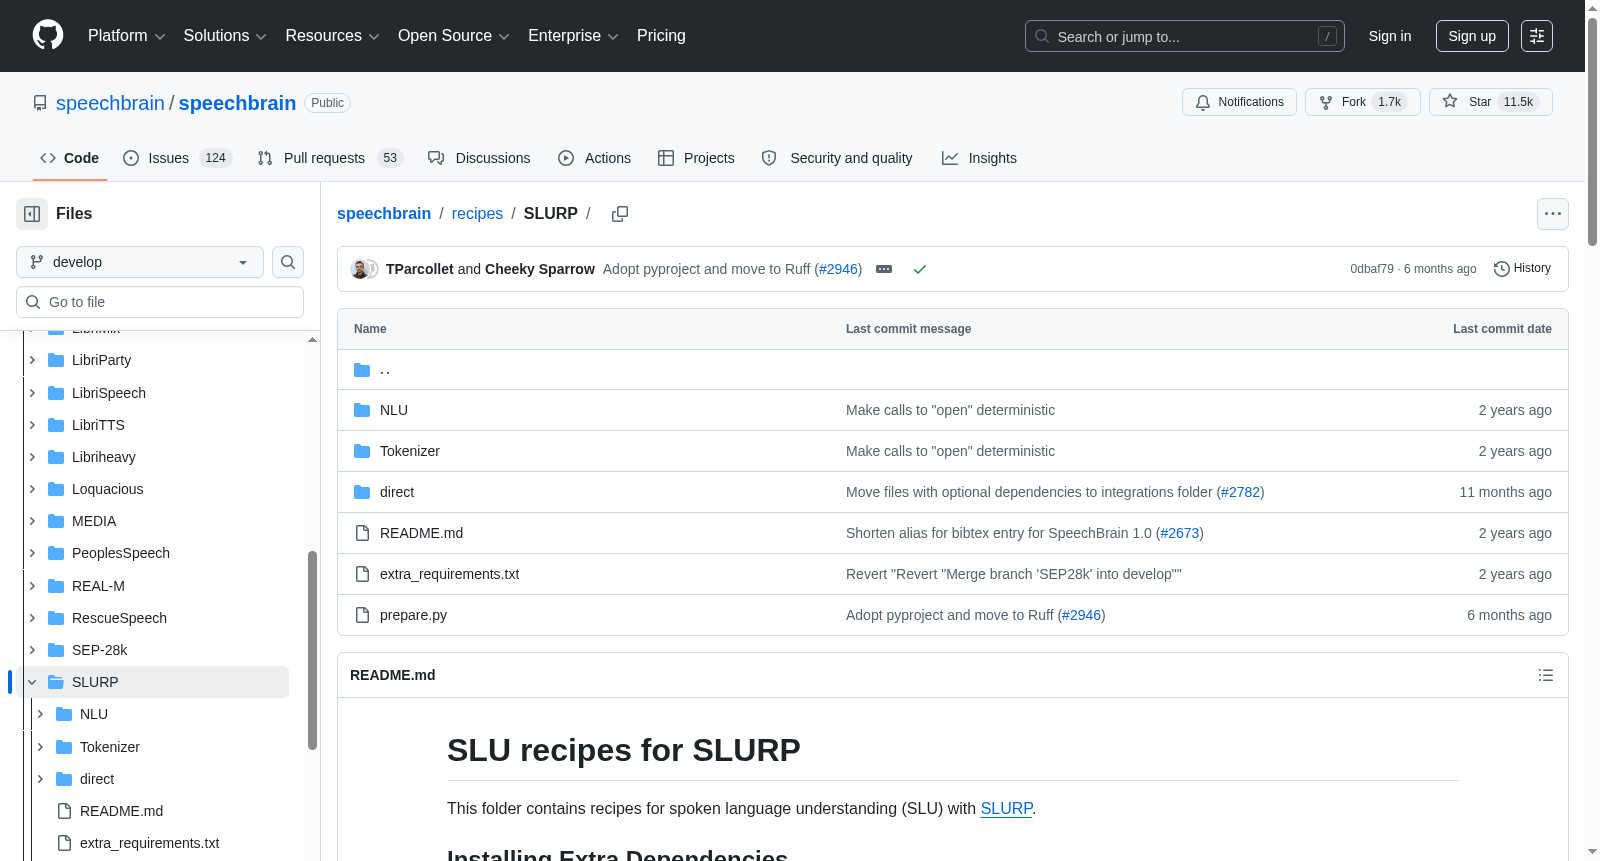Click the direct folder icon in file table

click(x=362, y=492)
